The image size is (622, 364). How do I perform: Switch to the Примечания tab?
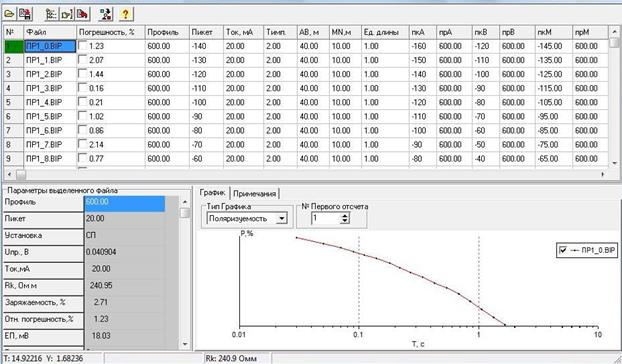pyautogui.click(x=254, y=193)
